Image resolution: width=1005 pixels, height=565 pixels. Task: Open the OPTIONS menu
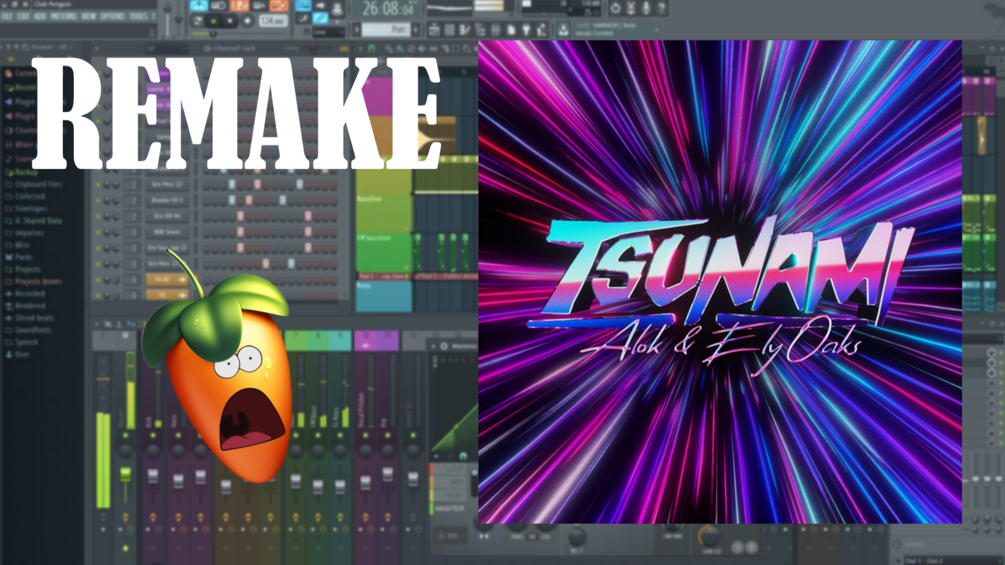(x=113, y=16)
